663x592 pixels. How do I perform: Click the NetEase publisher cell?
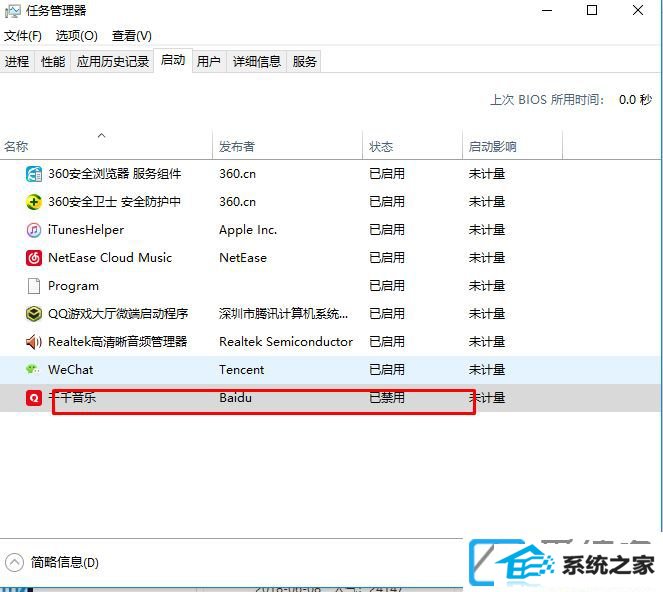tap(243, 258)
